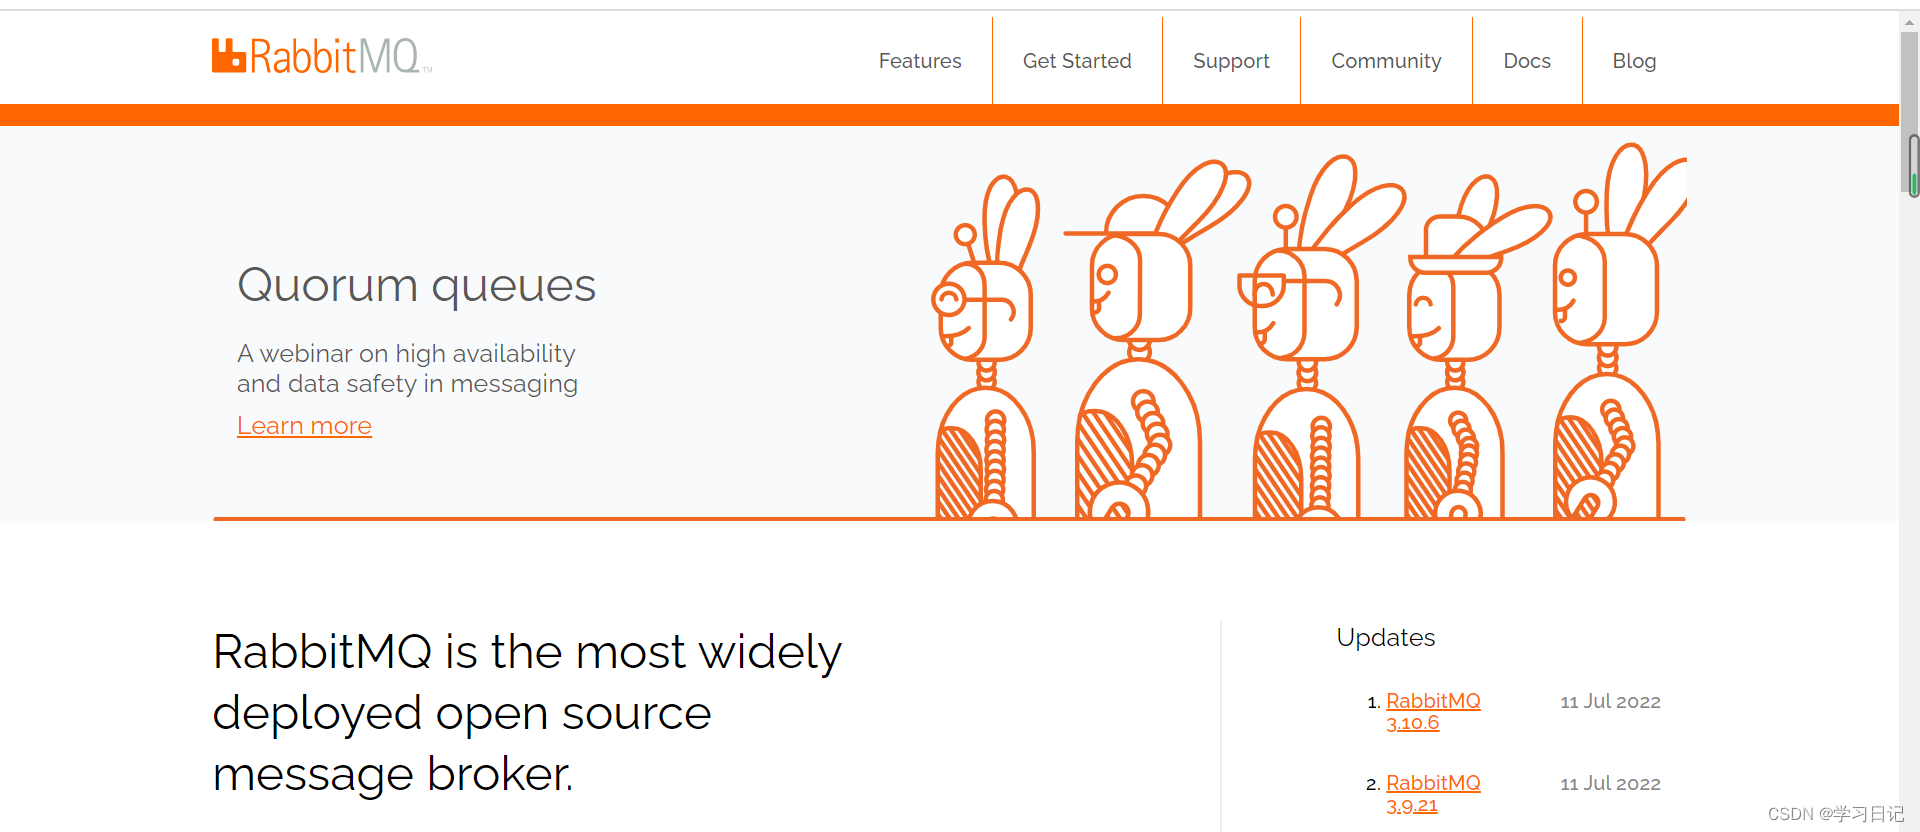This screenshot has width=1920, height=832.
Task: Open the RabbitMQ 3.10.6 release link
Action: 1433,712
